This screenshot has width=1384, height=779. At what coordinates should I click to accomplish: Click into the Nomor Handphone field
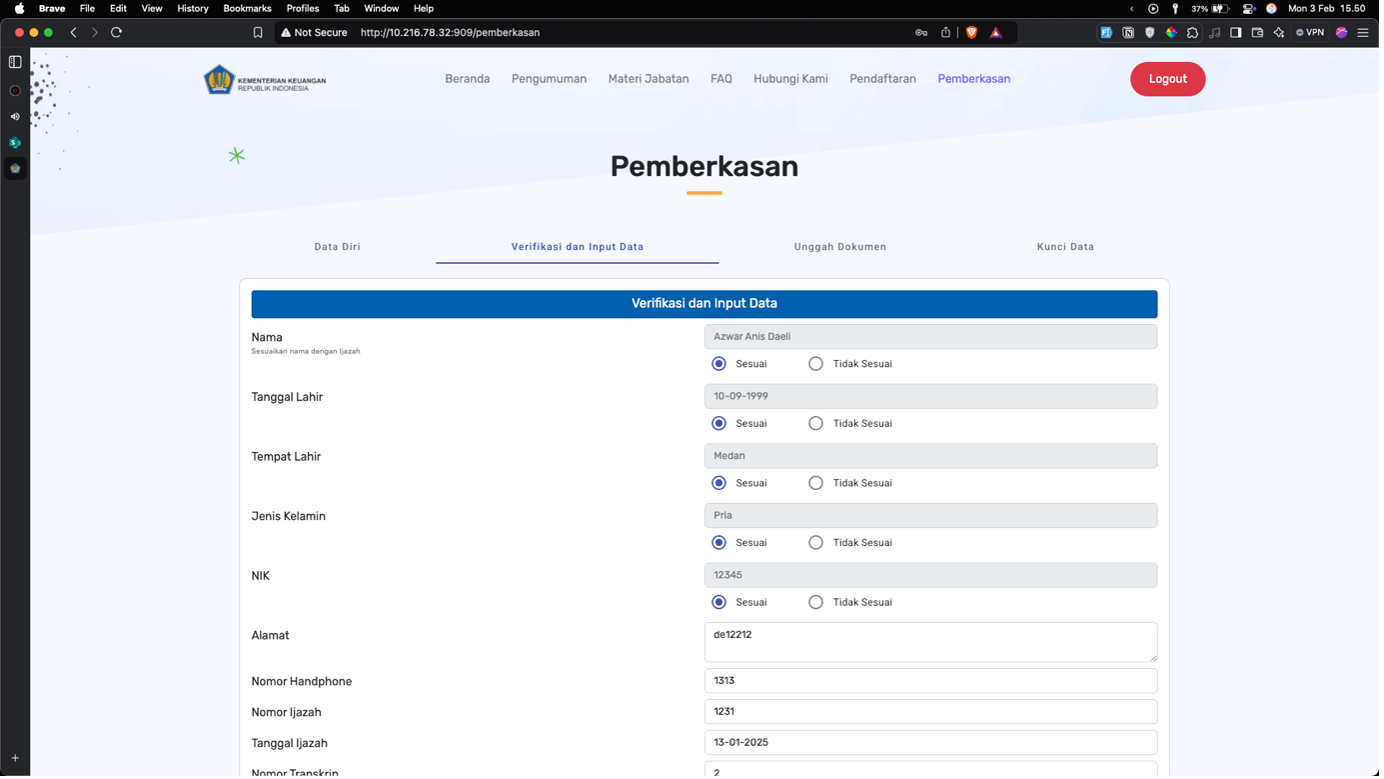click(x=930, y=681)
